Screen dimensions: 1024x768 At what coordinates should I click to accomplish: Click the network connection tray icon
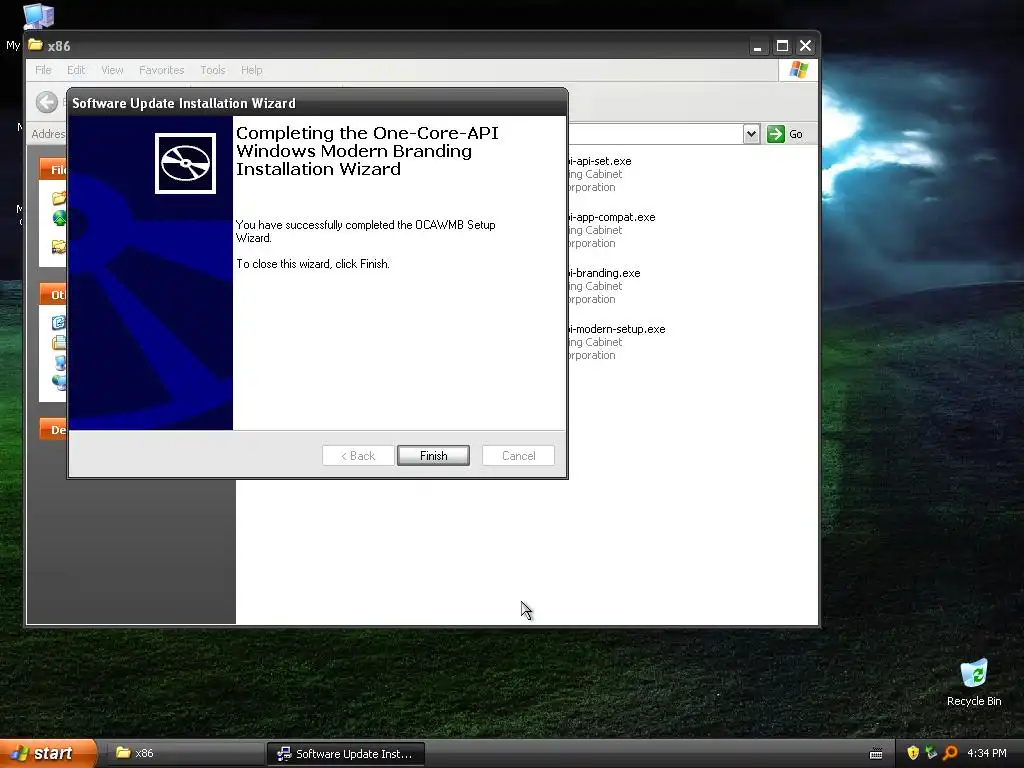pos(931,753)
